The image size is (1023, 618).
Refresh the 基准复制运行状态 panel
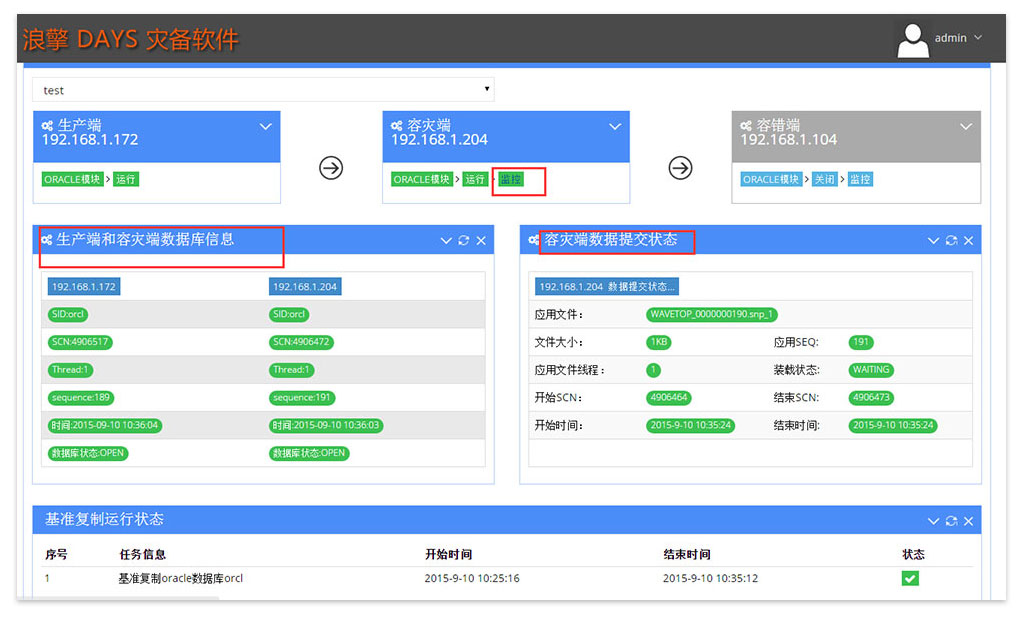pos(951,521)
